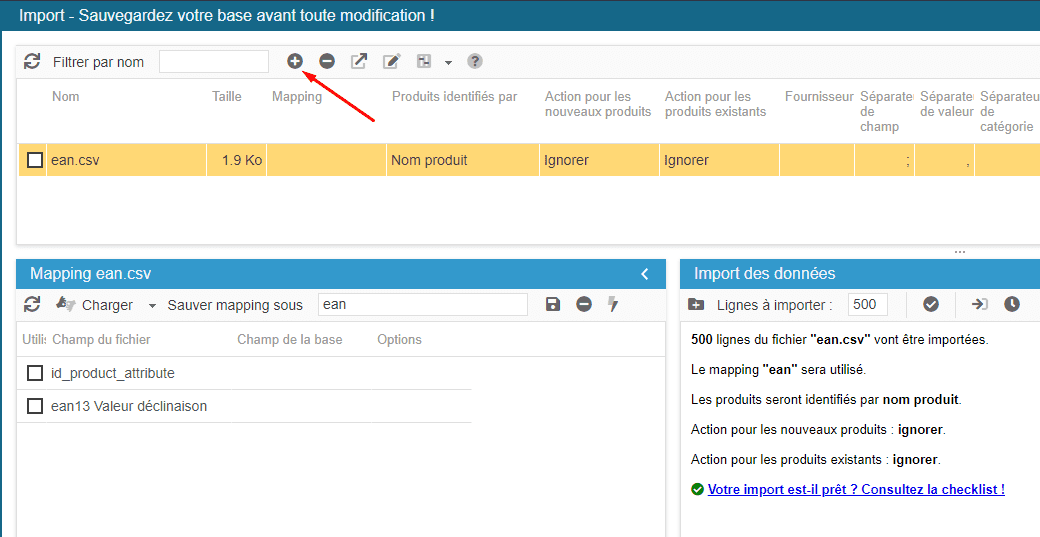The image size is (1040, 537).
Task: Open the import checklist link
Action: pyautogui.click(x=856, y=489)
